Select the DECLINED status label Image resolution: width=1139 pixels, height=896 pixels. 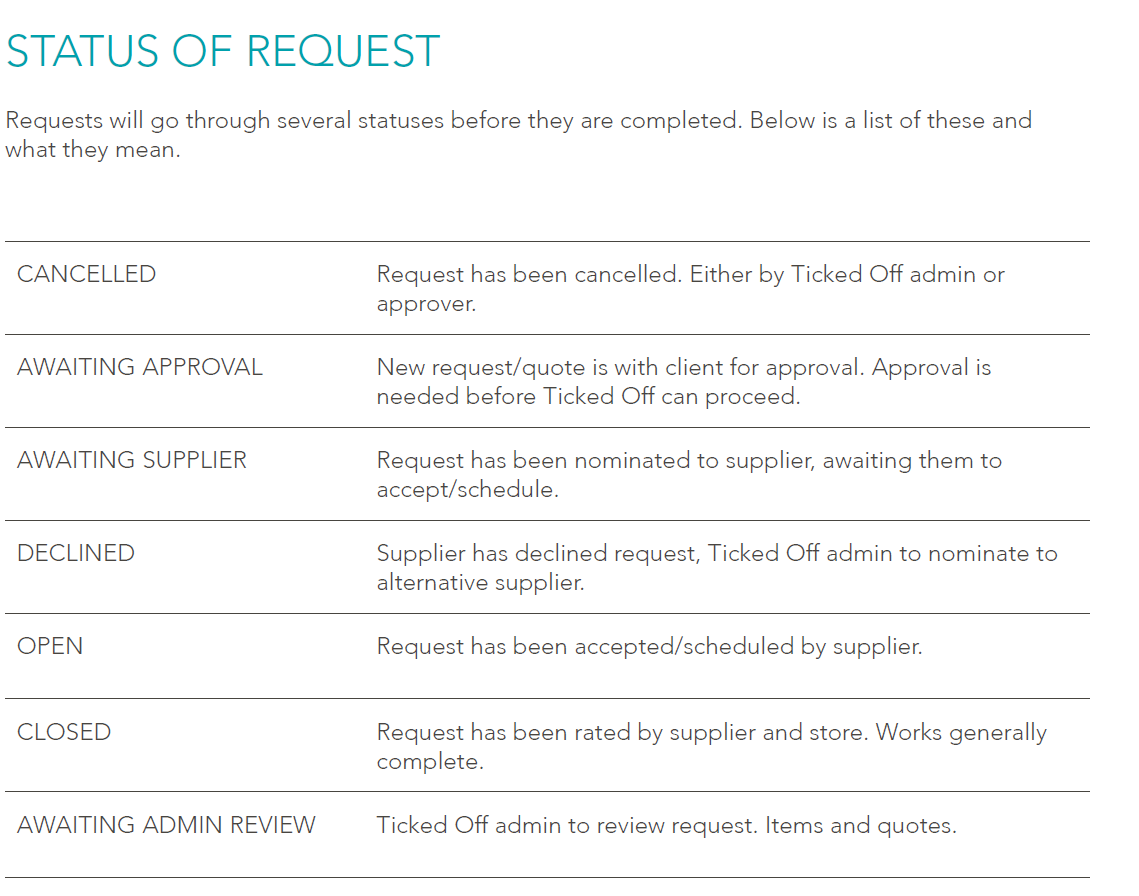(76, 553)
